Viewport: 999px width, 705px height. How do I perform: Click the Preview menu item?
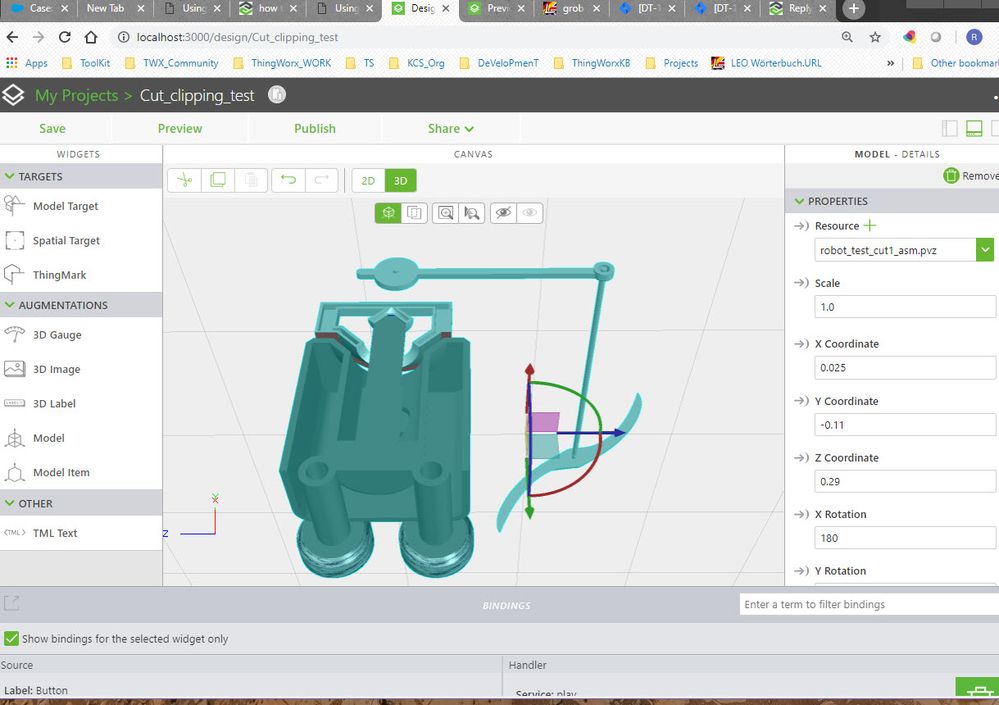pyautogui.click(x=180, y=129)
